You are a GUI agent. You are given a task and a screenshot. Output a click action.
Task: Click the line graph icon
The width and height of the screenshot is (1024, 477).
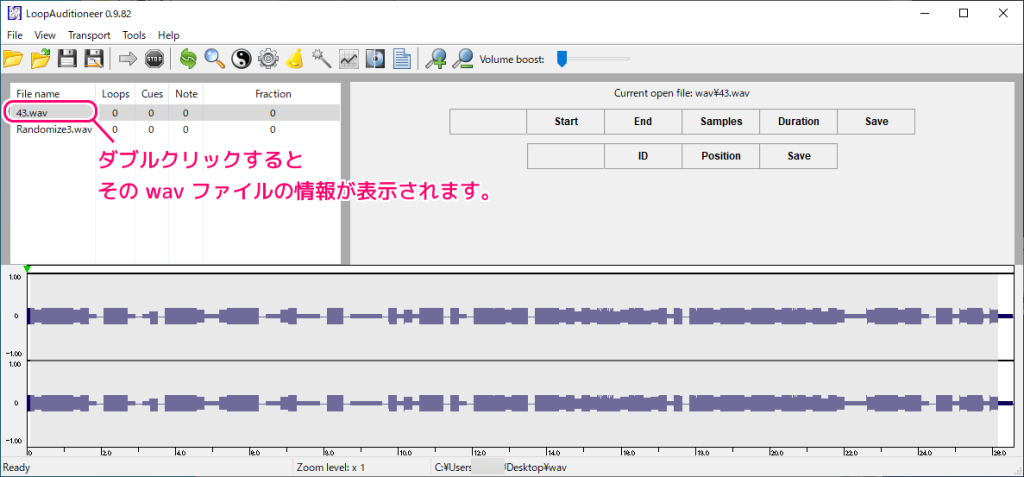tap(348, 59)
